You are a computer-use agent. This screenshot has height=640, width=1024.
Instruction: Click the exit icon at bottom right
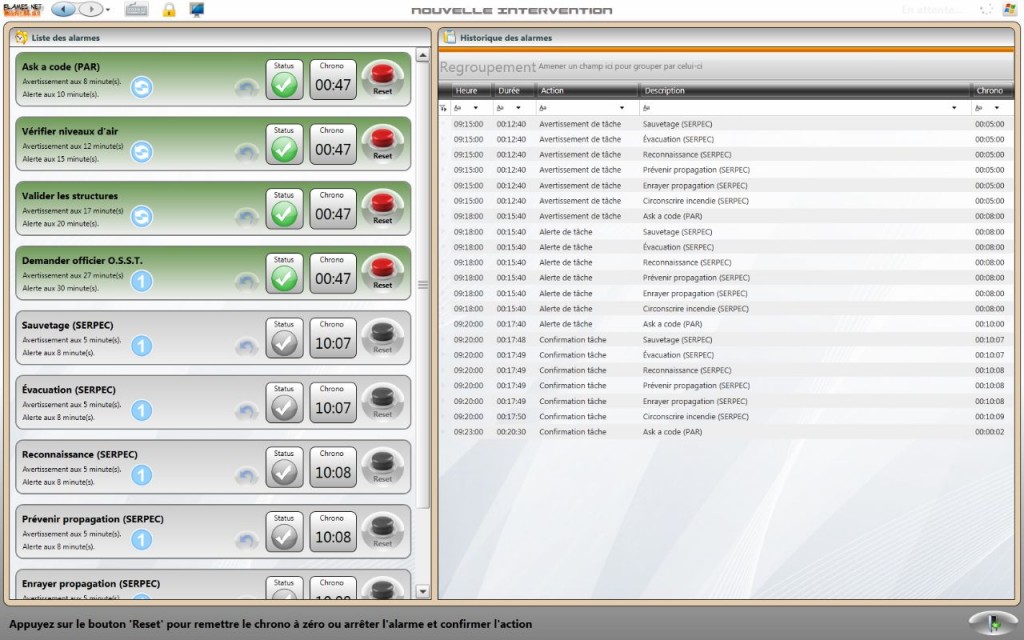click(x=993, y=623)
